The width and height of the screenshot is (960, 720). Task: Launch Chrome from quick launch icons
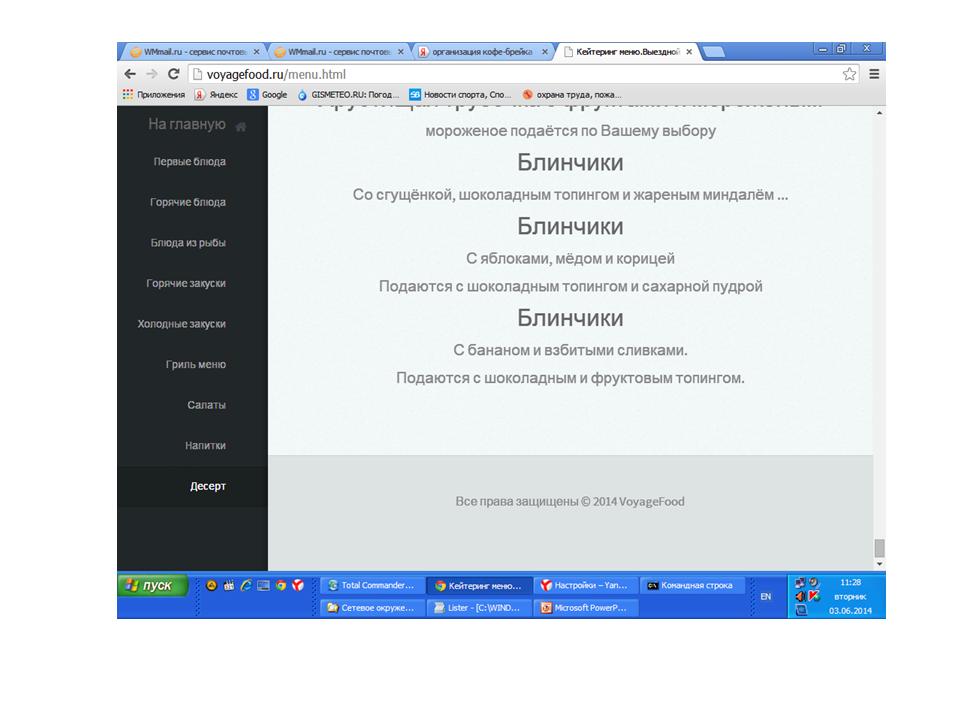pyautogui.click(x=280, y=585)
